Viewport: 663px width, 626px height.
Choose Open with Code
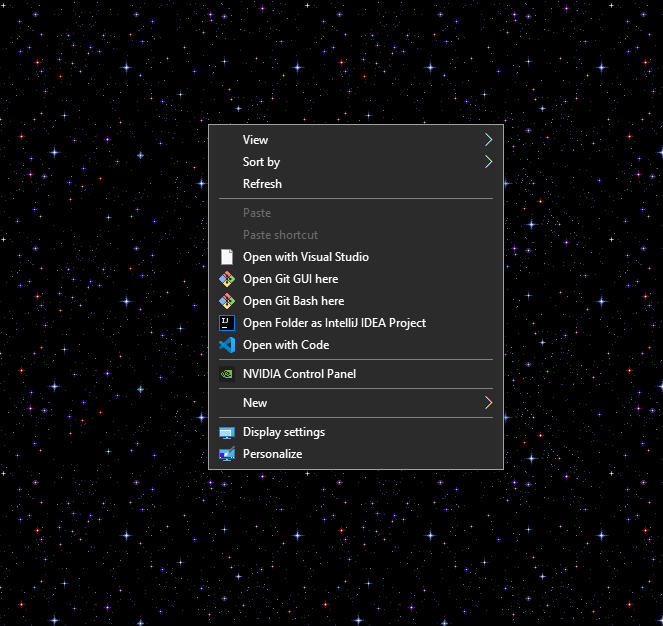(356, 345)
